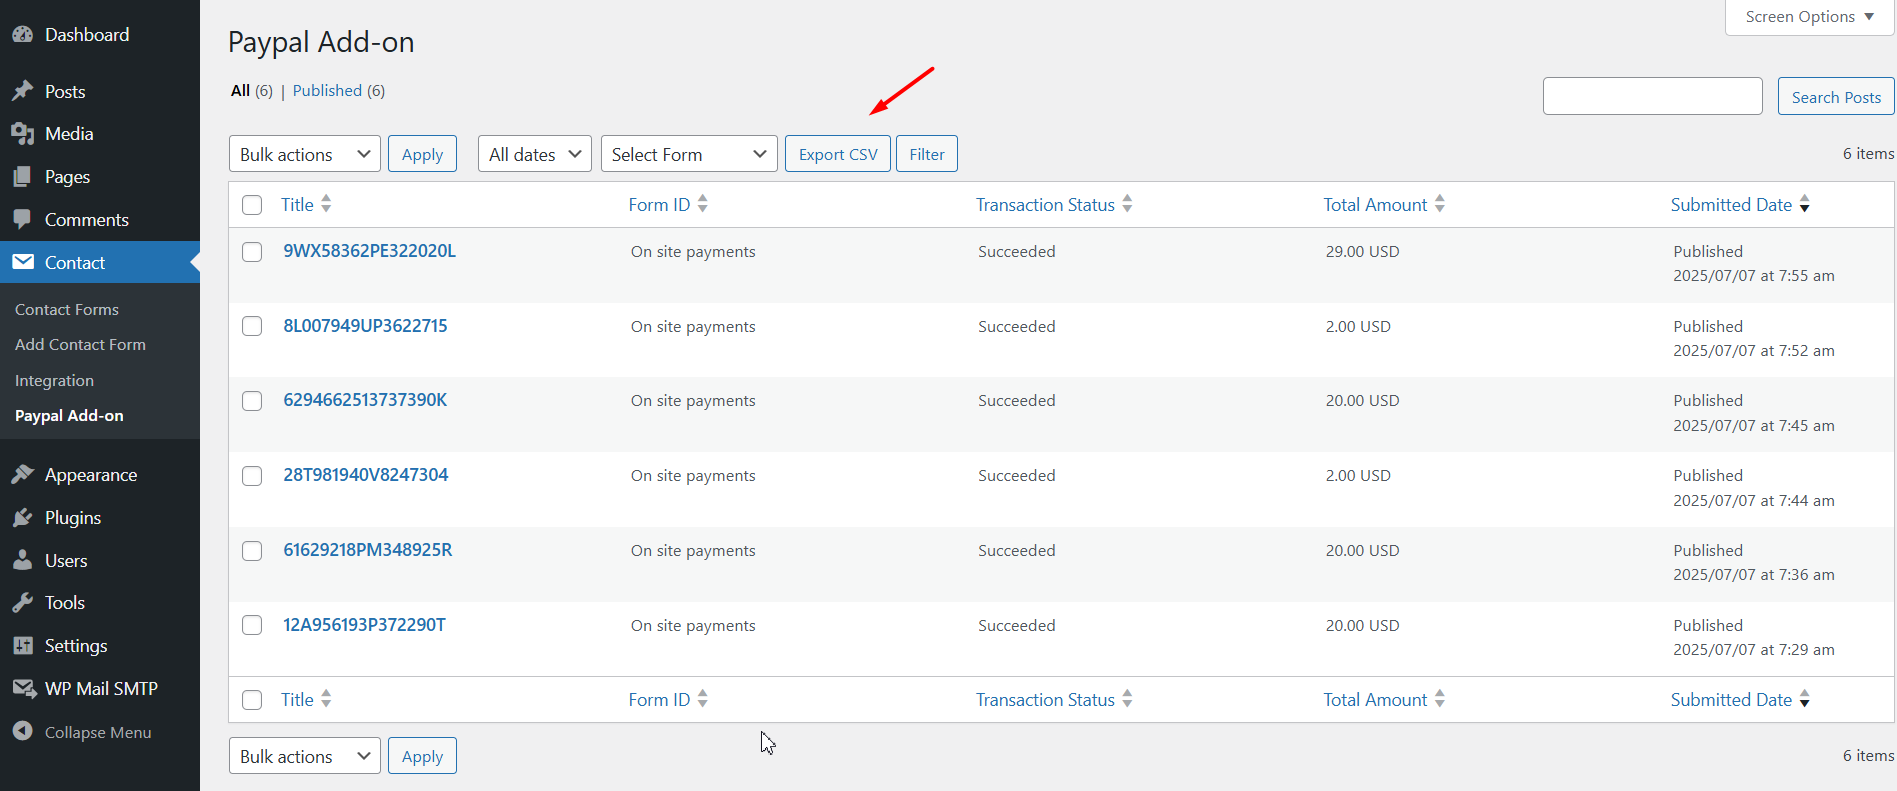Click the Search Posts button
The height and width of the screenshot is (791, 1897).
[1836, 96]
